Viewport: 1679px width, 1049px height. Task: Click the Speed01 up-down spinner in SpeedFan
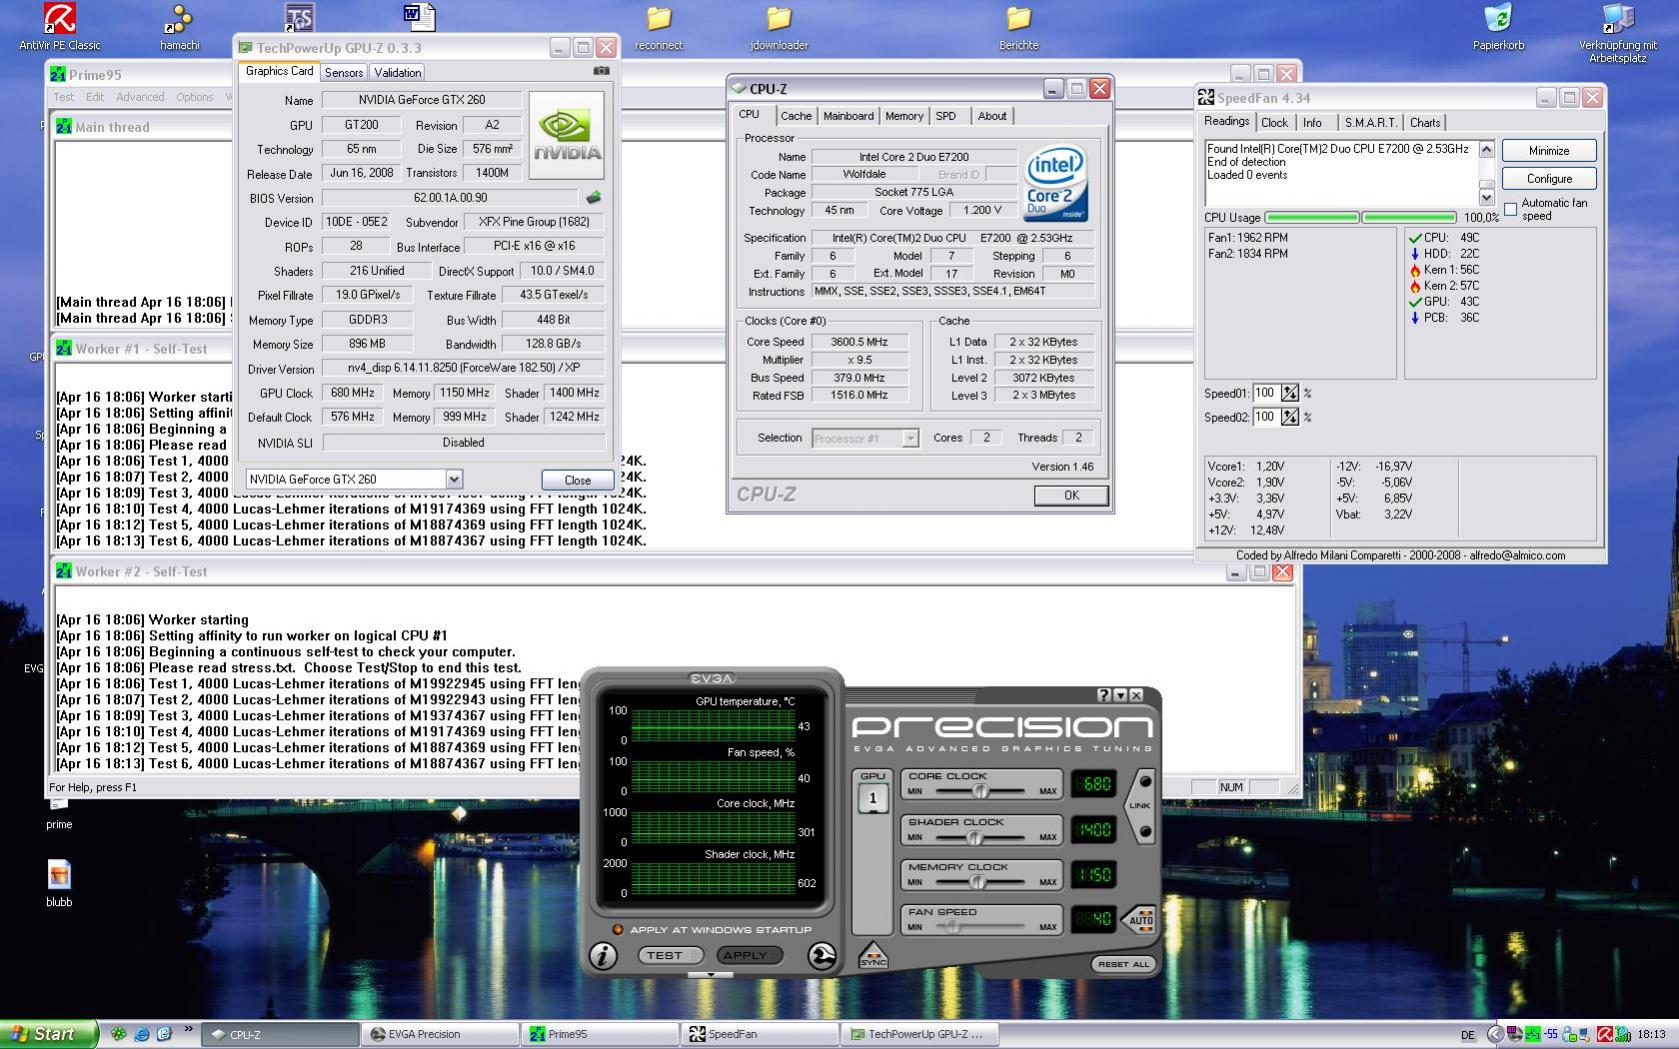[x=1290, y=393]
